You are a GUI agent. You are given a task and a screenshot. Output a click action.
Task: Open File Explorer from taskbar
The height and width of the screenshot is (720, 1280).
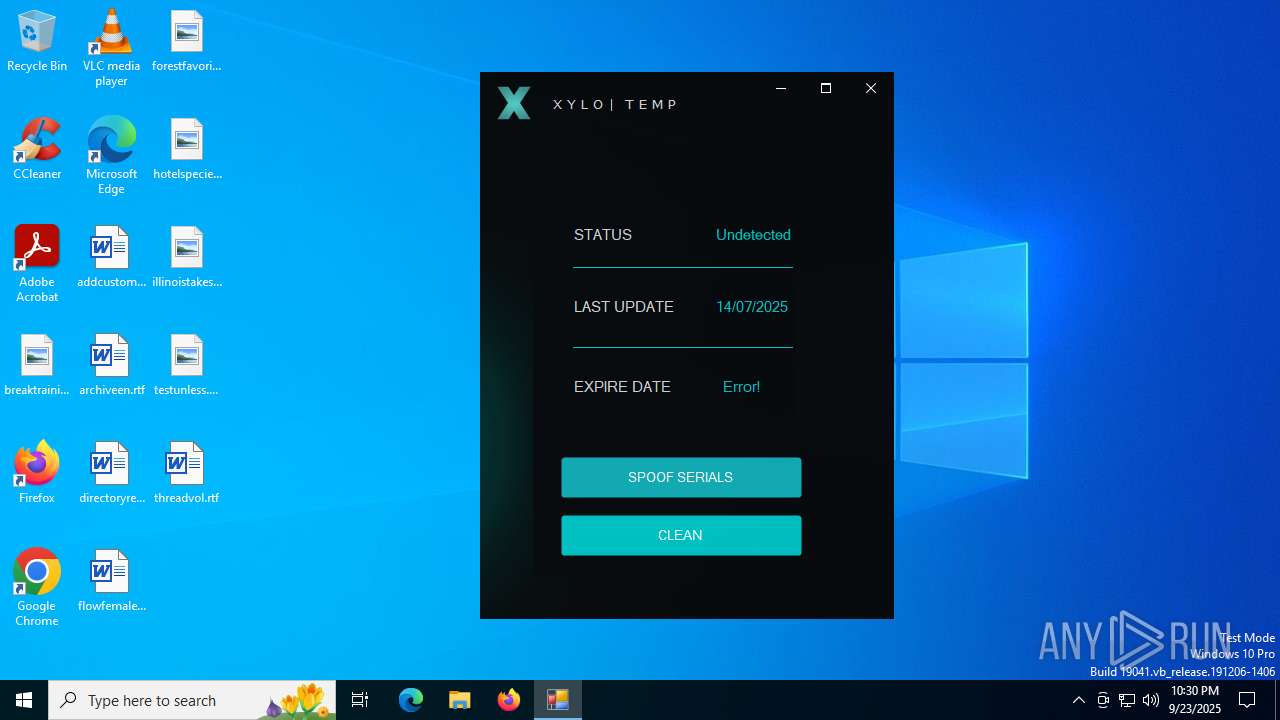tap(460, 700)
